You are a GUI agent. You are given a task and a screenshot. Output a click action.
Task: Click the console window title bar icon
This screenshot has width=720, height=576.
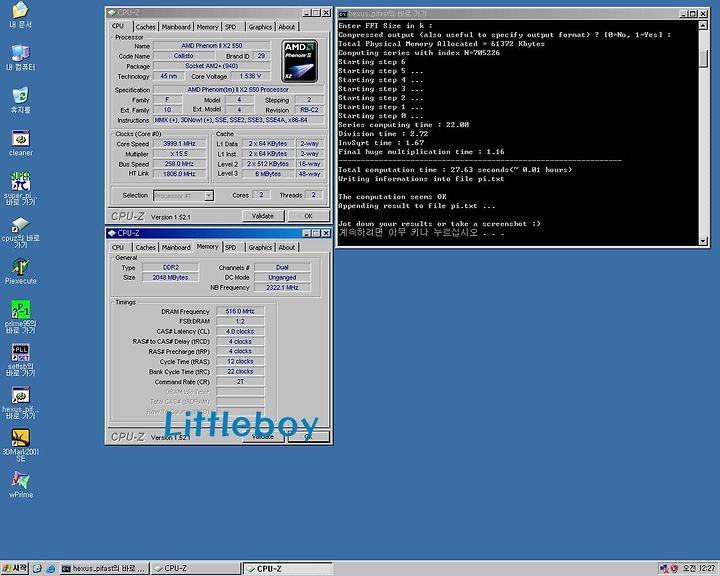click(x=343, y=14)
